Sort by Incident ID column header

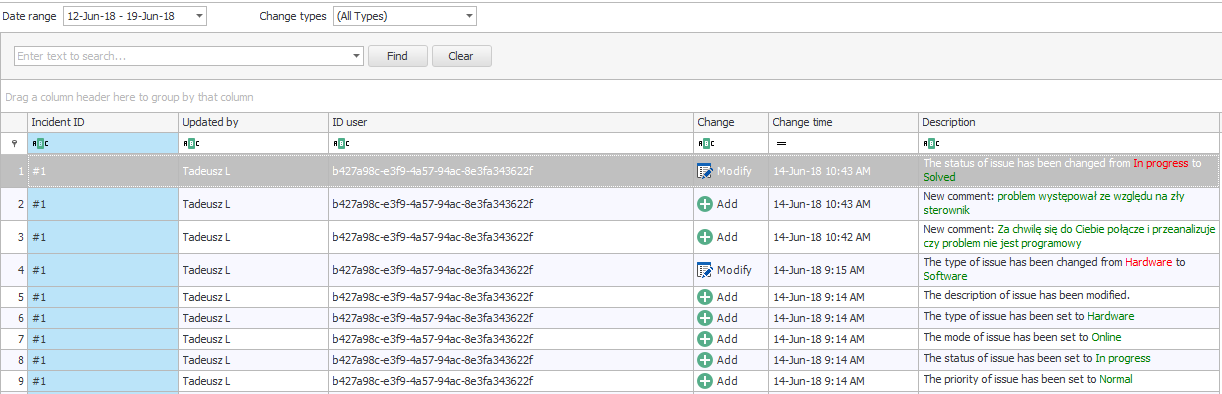(x=103, y=122)
